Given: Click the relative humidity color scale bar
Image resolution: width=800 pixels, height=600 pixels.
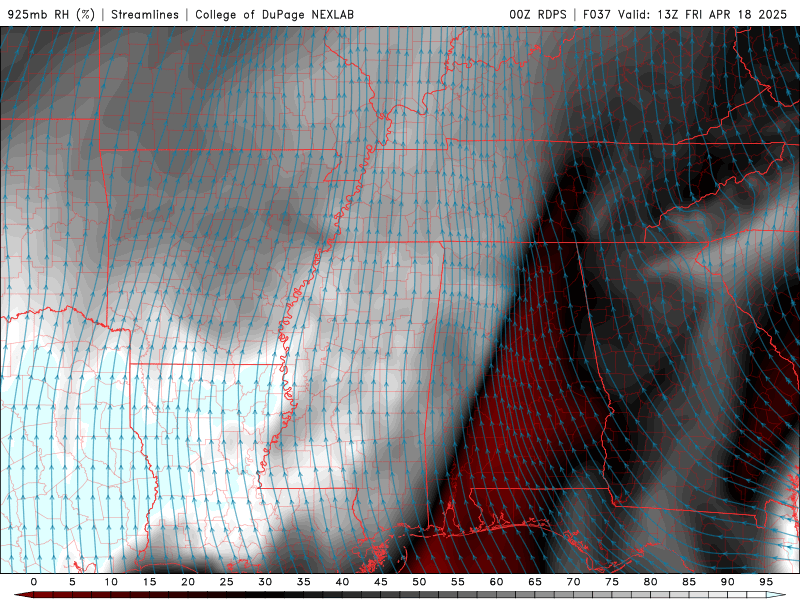Looking at the screenshot, I should (x=400, y=595).
